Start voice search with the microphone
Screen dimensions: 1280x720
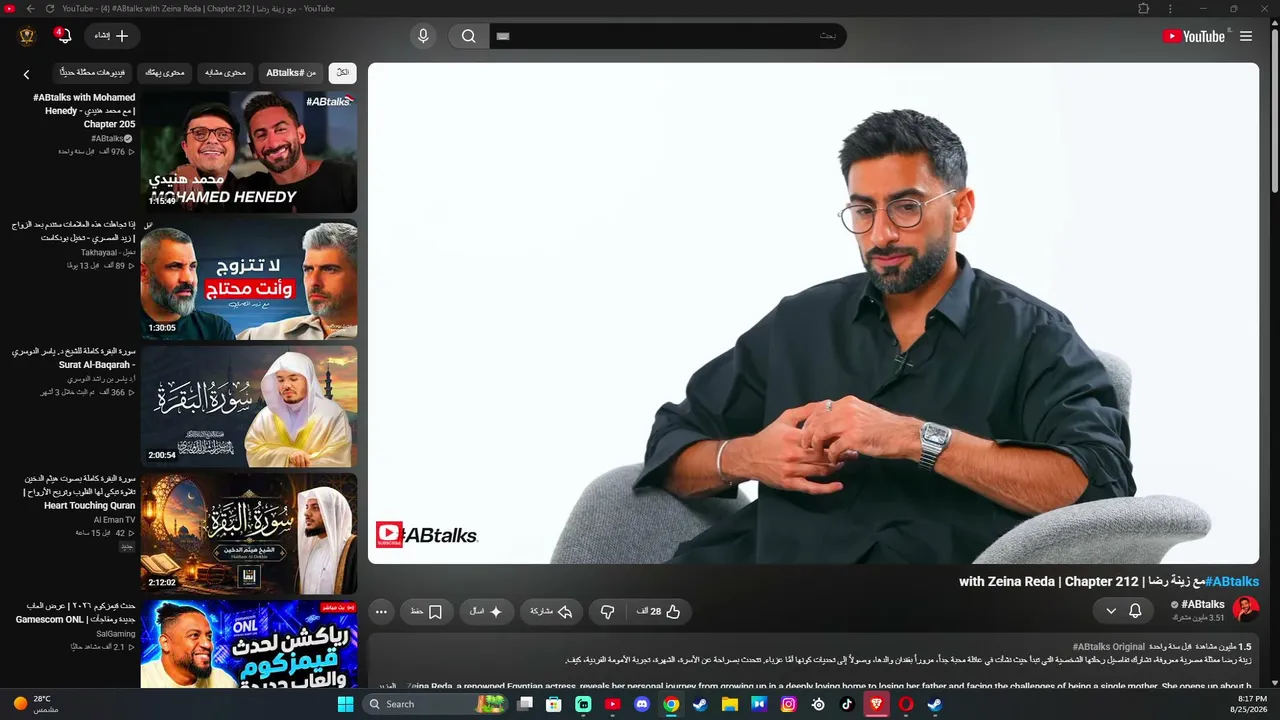[x=423, y=36]
